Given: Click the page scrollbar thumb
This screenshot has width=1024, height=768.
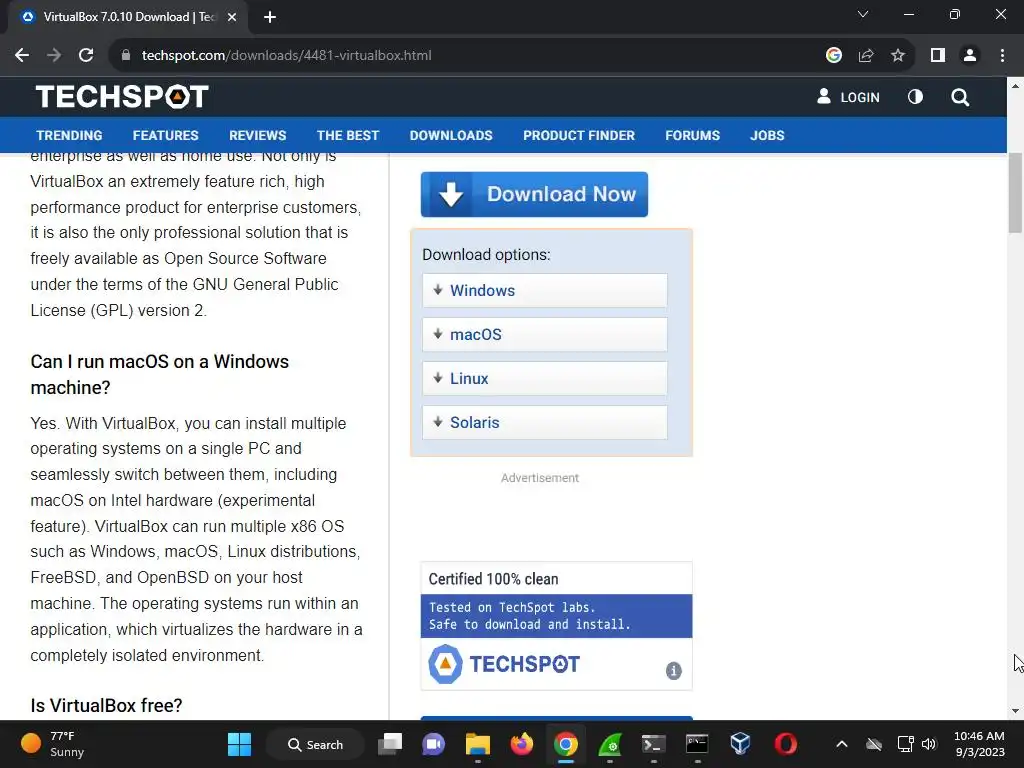Looking at the screenshot, I should tap(1015, 193).
